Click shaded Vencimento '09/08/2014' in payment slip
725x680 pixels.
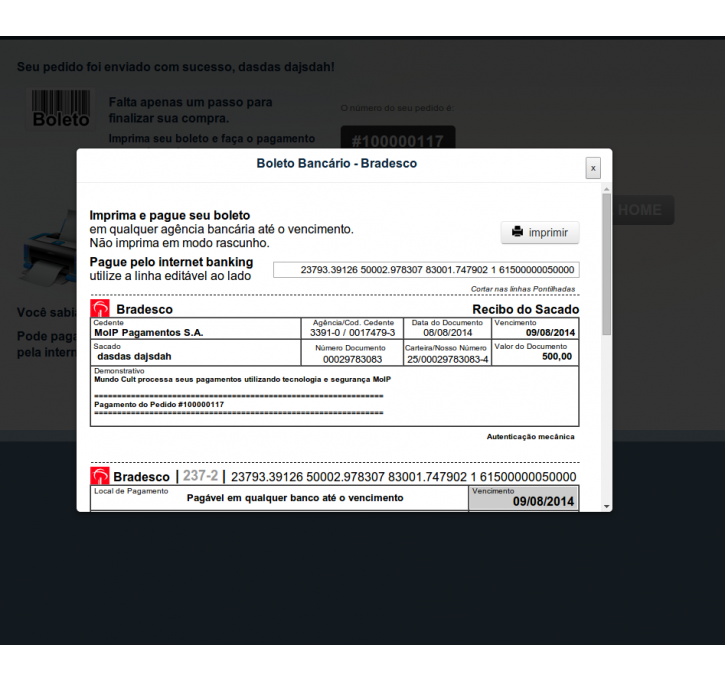(x=543, y=502)
